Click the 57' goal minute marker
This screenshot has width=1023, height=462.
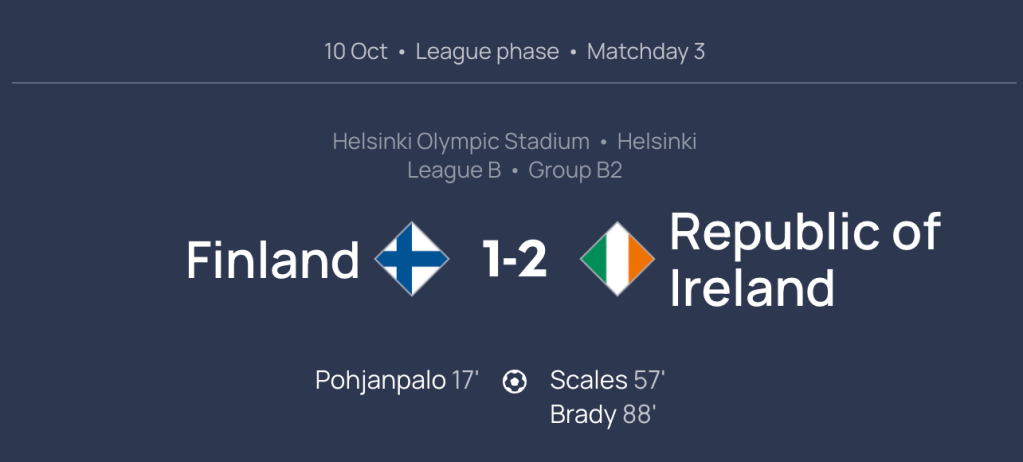tap(649, 381)
